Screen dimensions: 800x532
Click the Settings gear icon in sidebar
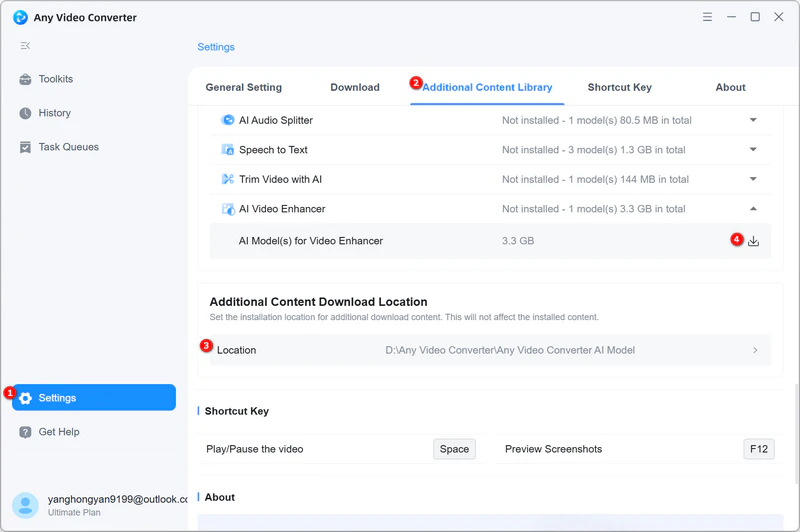click(26, 398)
